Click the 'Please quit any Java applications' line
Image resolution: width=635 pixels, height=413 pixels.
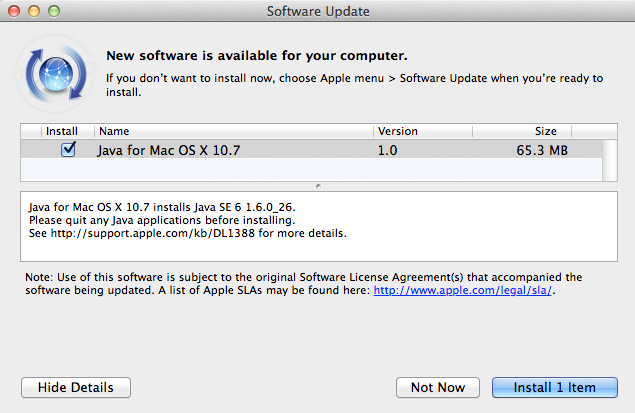[162, 220]
